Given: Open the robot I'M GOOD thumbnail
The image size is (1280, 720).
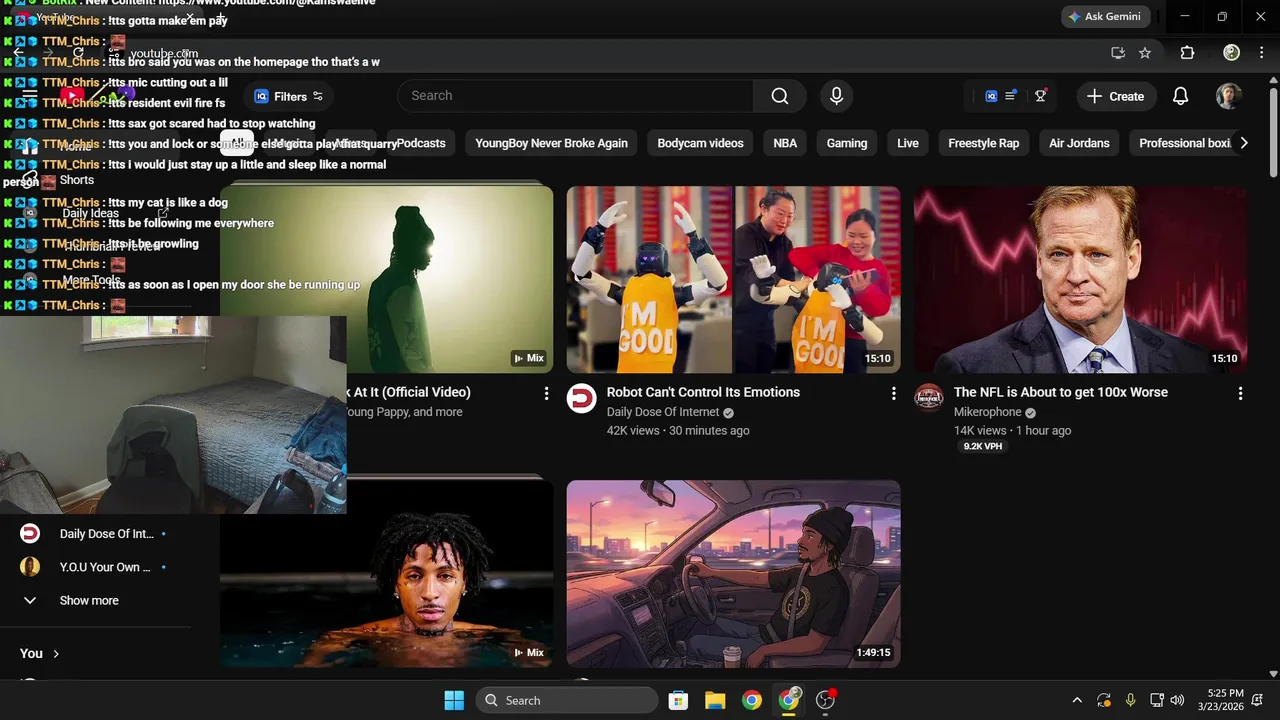Looking at the screenshot, I should click(734, 280).
